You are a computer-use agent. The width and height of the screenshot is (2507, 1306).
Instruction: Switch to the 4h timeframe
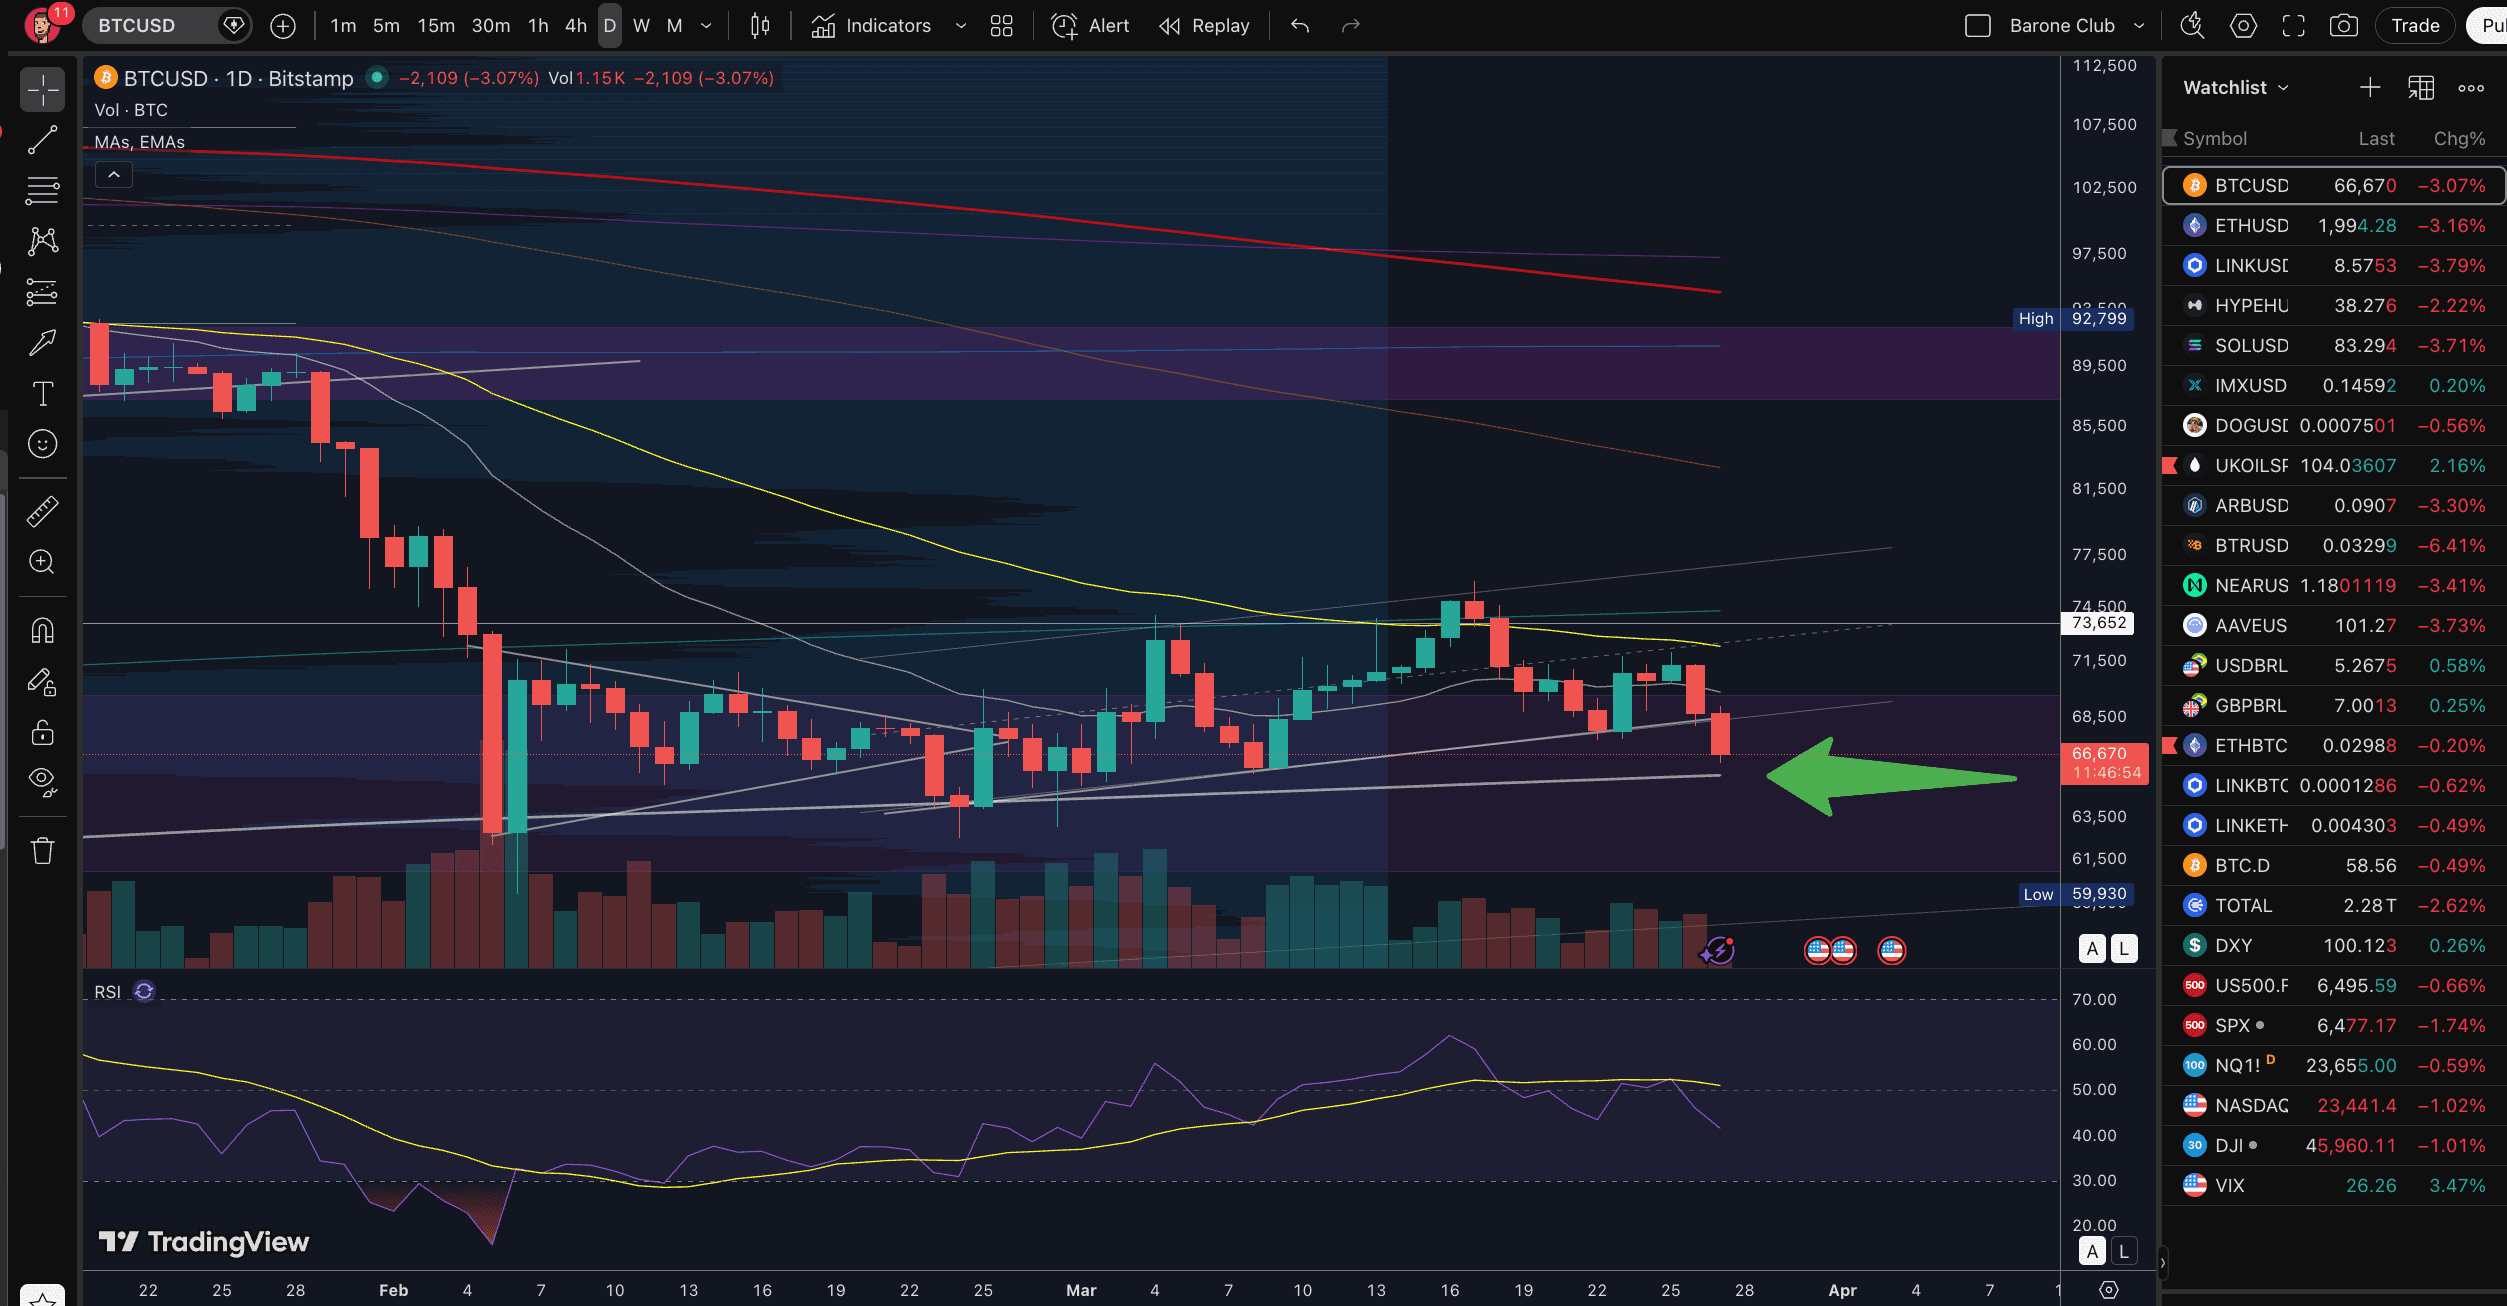coord(575,26)
